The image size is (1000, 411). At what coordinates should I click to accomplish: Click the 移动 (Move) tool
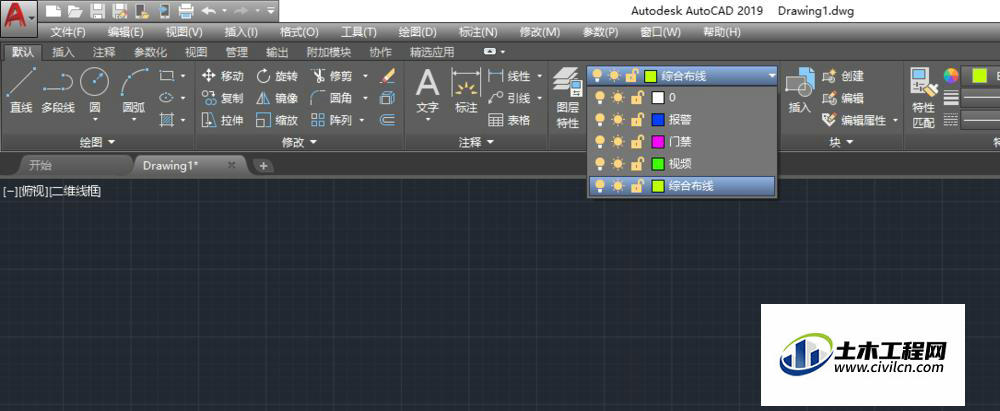pyautogui.click(x=222, y=76)
